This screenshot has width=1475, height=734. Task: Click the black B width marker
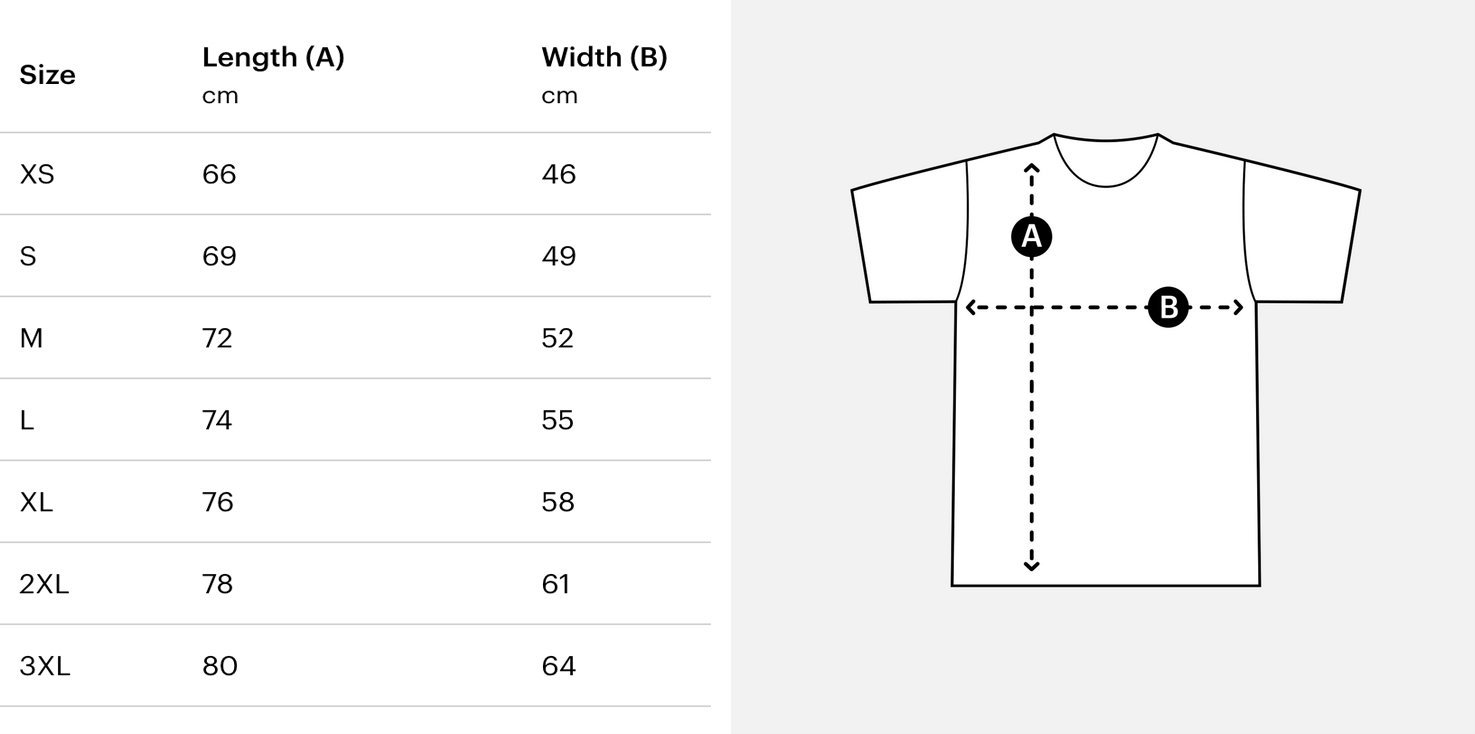(x=1167, y=308)
